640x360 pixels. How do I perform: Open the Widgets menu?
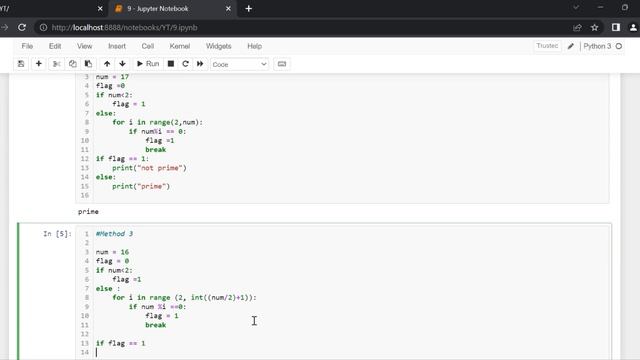pos(218,46)
